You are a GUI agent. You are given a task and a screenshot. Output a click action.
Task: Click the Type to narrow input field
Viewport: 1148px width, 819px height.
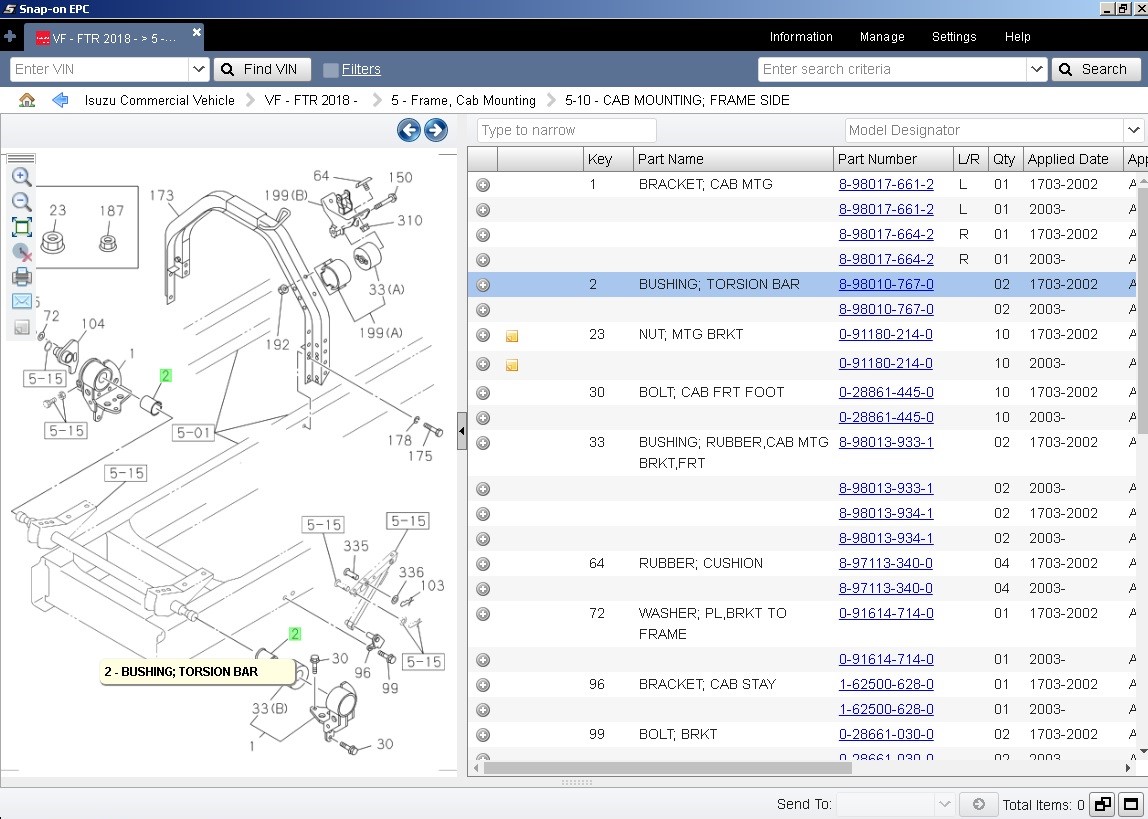coord(566,130)
